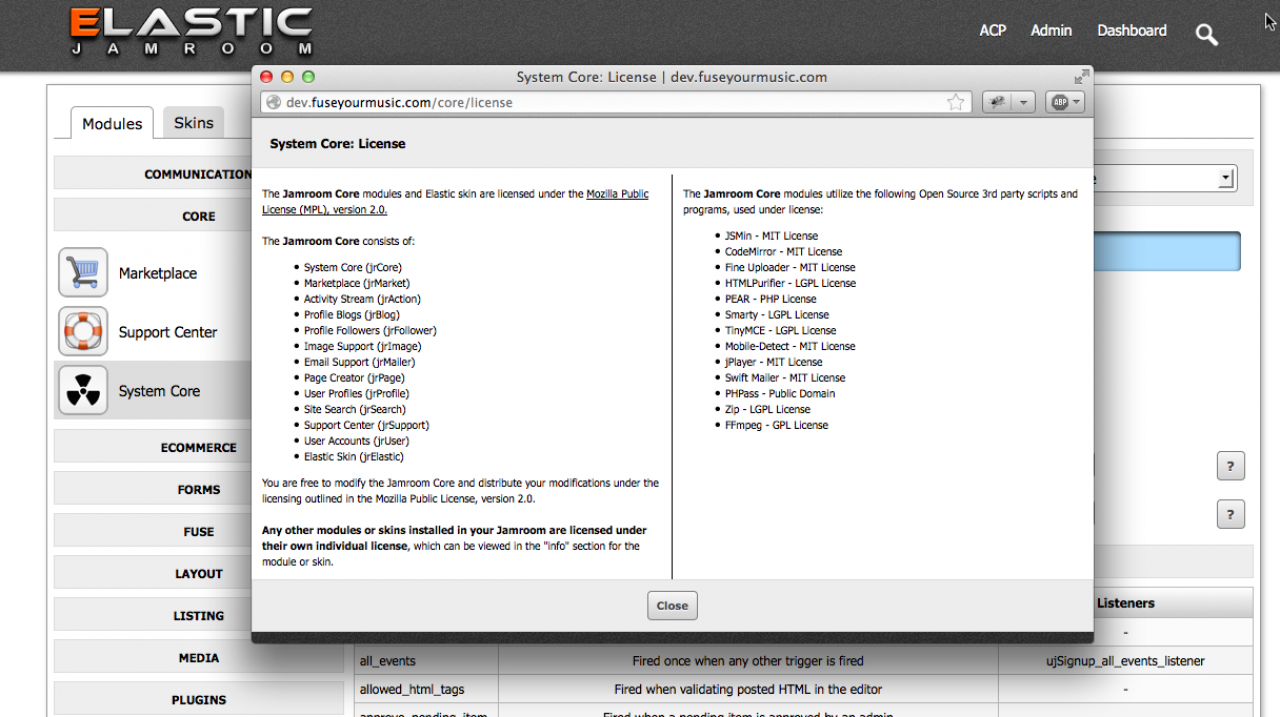
Task: Bookmark the page with the star icon
Action: point(956,102)
